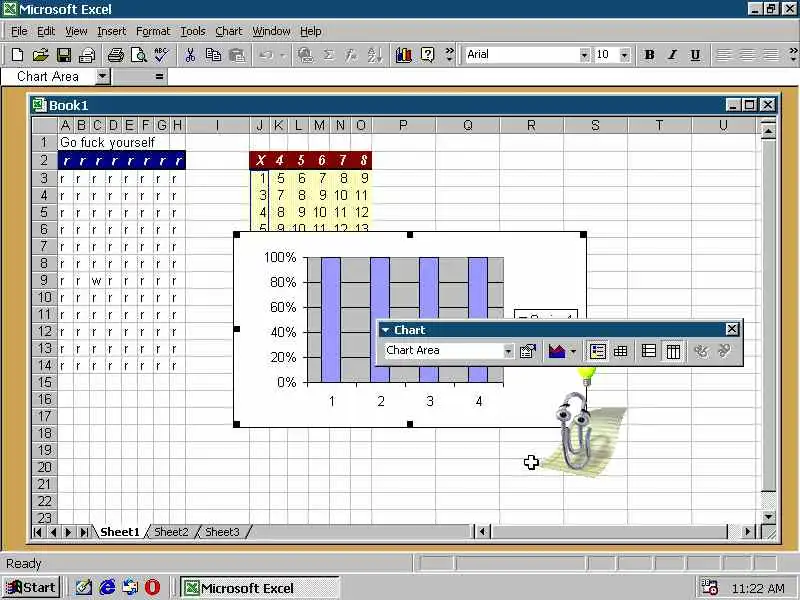Open the Undo history dropdown arrow

coord(283,55)
